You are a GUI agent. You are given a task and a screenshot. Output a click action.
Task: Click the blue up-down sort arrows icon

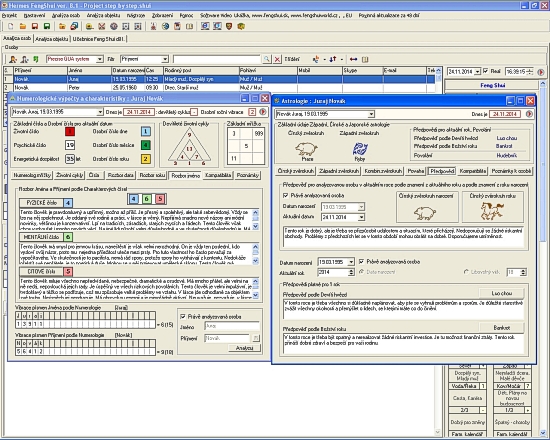click(333, 59)
